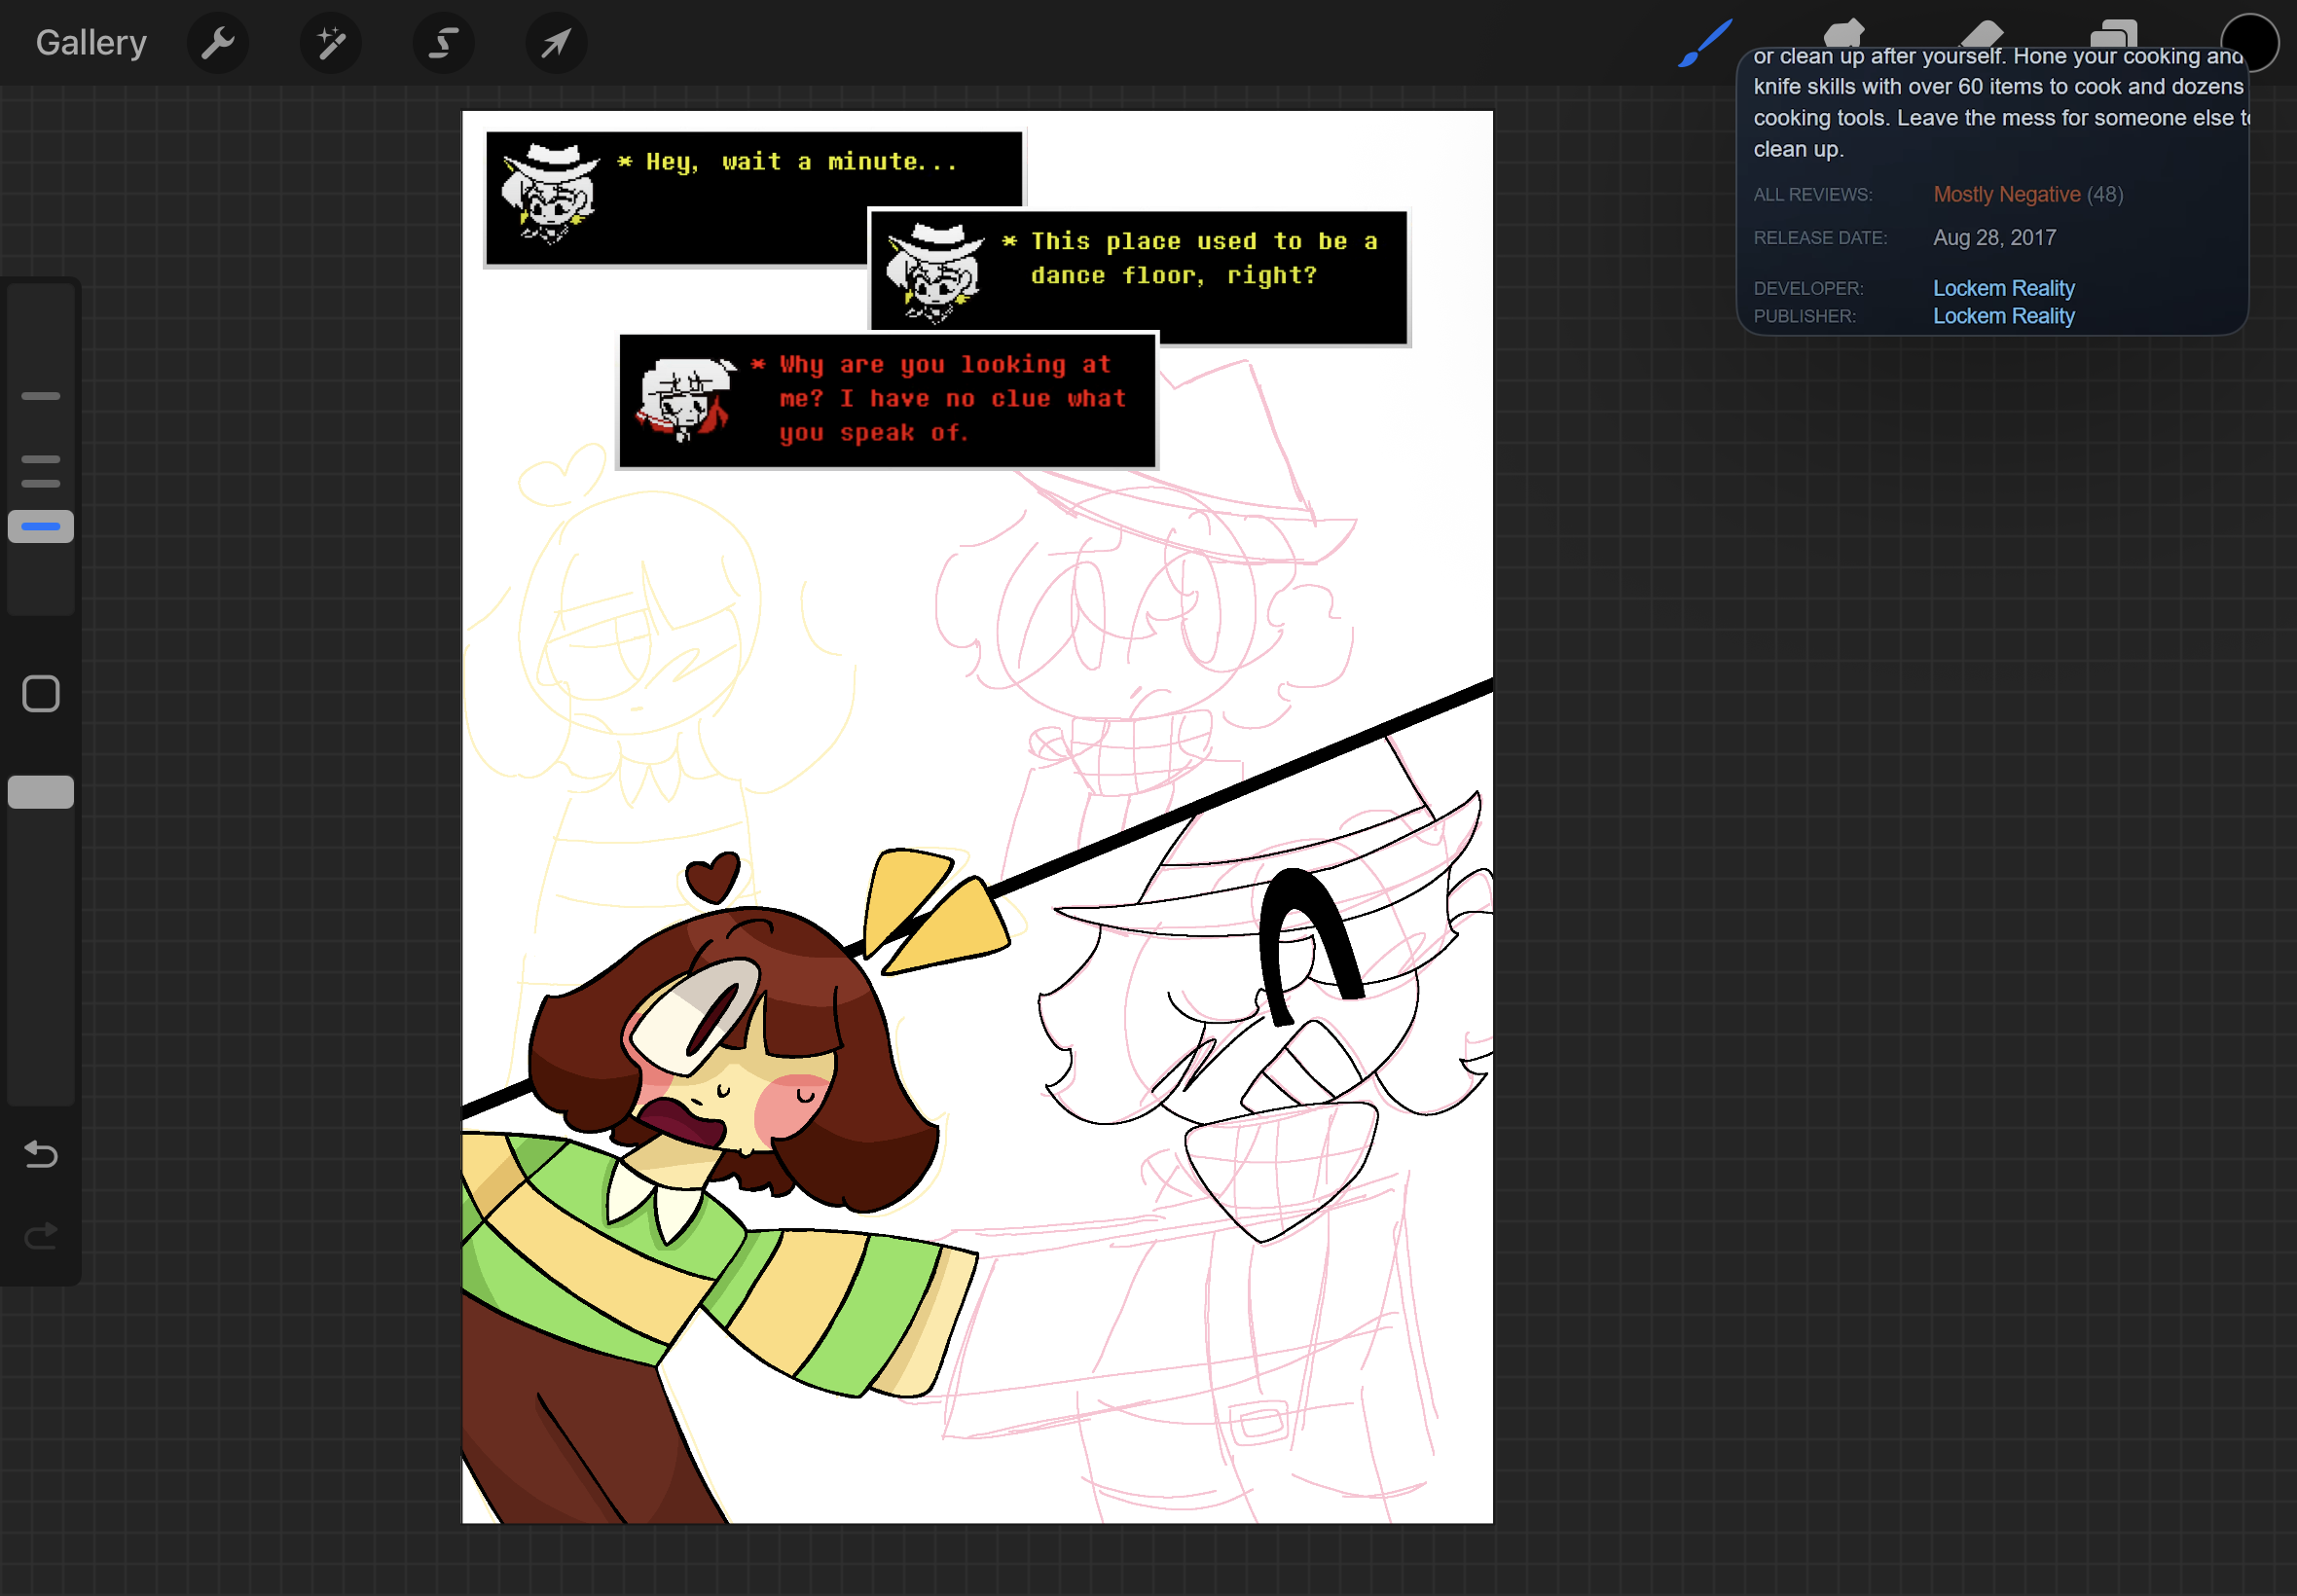Open the Lockem Reality developer link
The width and height of the screenshot is (2297, 1596).
(x=2003, y=288)
